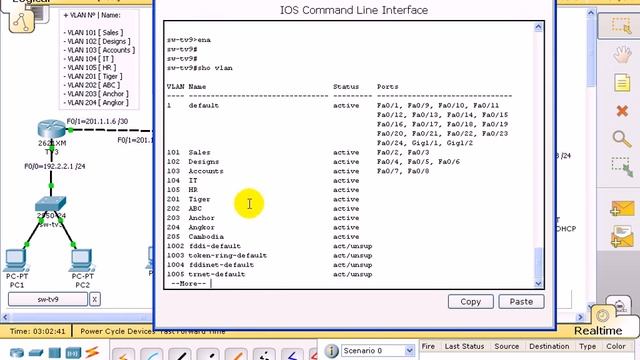Click the "103 Accounts" VLAN row
The width and height of the screenshot is (640, 360).
coord(298,171)
